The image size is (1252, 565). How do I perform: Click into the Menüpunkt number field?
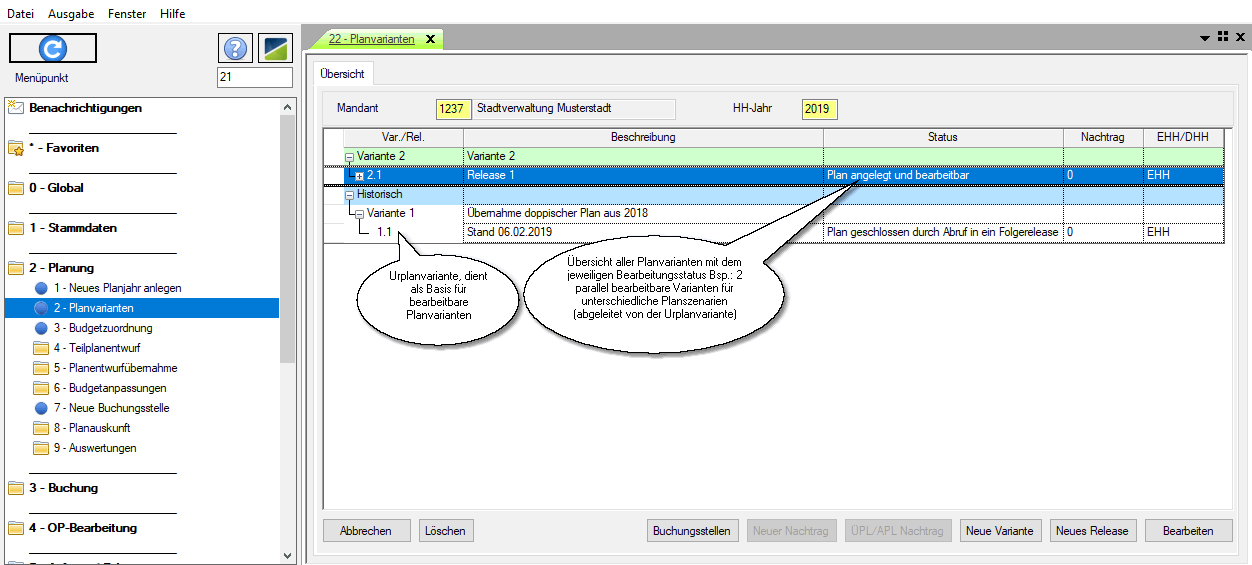click(x=254, y=77)
